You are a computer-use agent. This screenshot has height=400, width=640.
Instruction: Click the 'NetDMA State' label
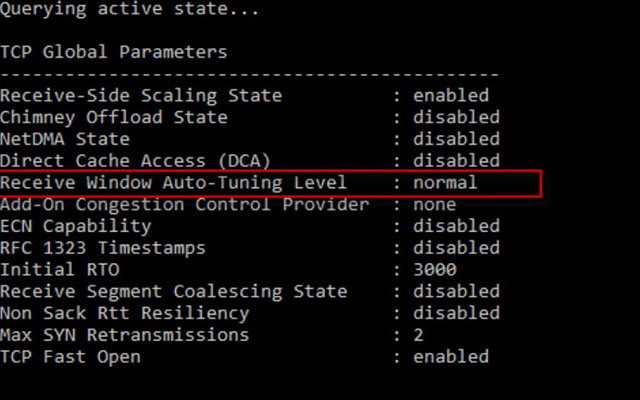(x=65, y=139)
